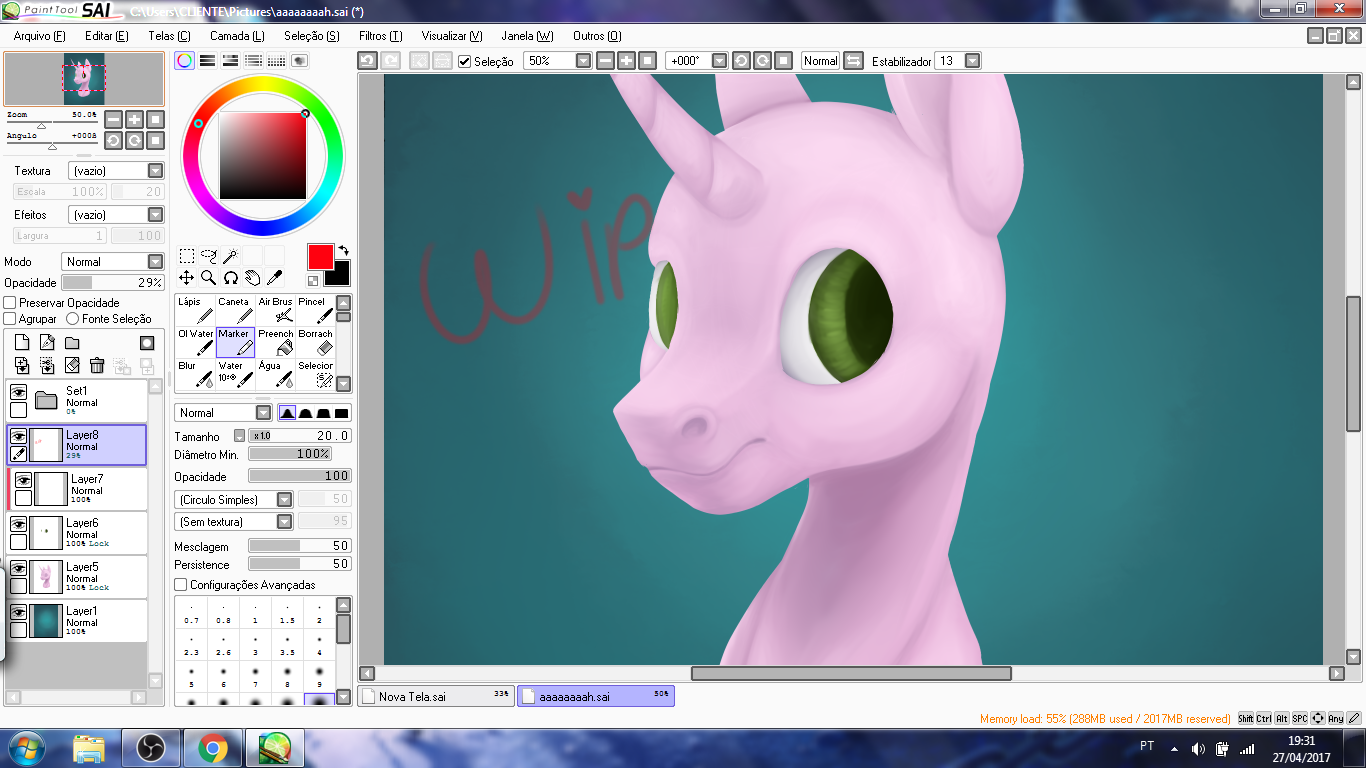The image size is (1366, 768).
Task: Hide the Set1 layer folder
Action: coord(18,393)
